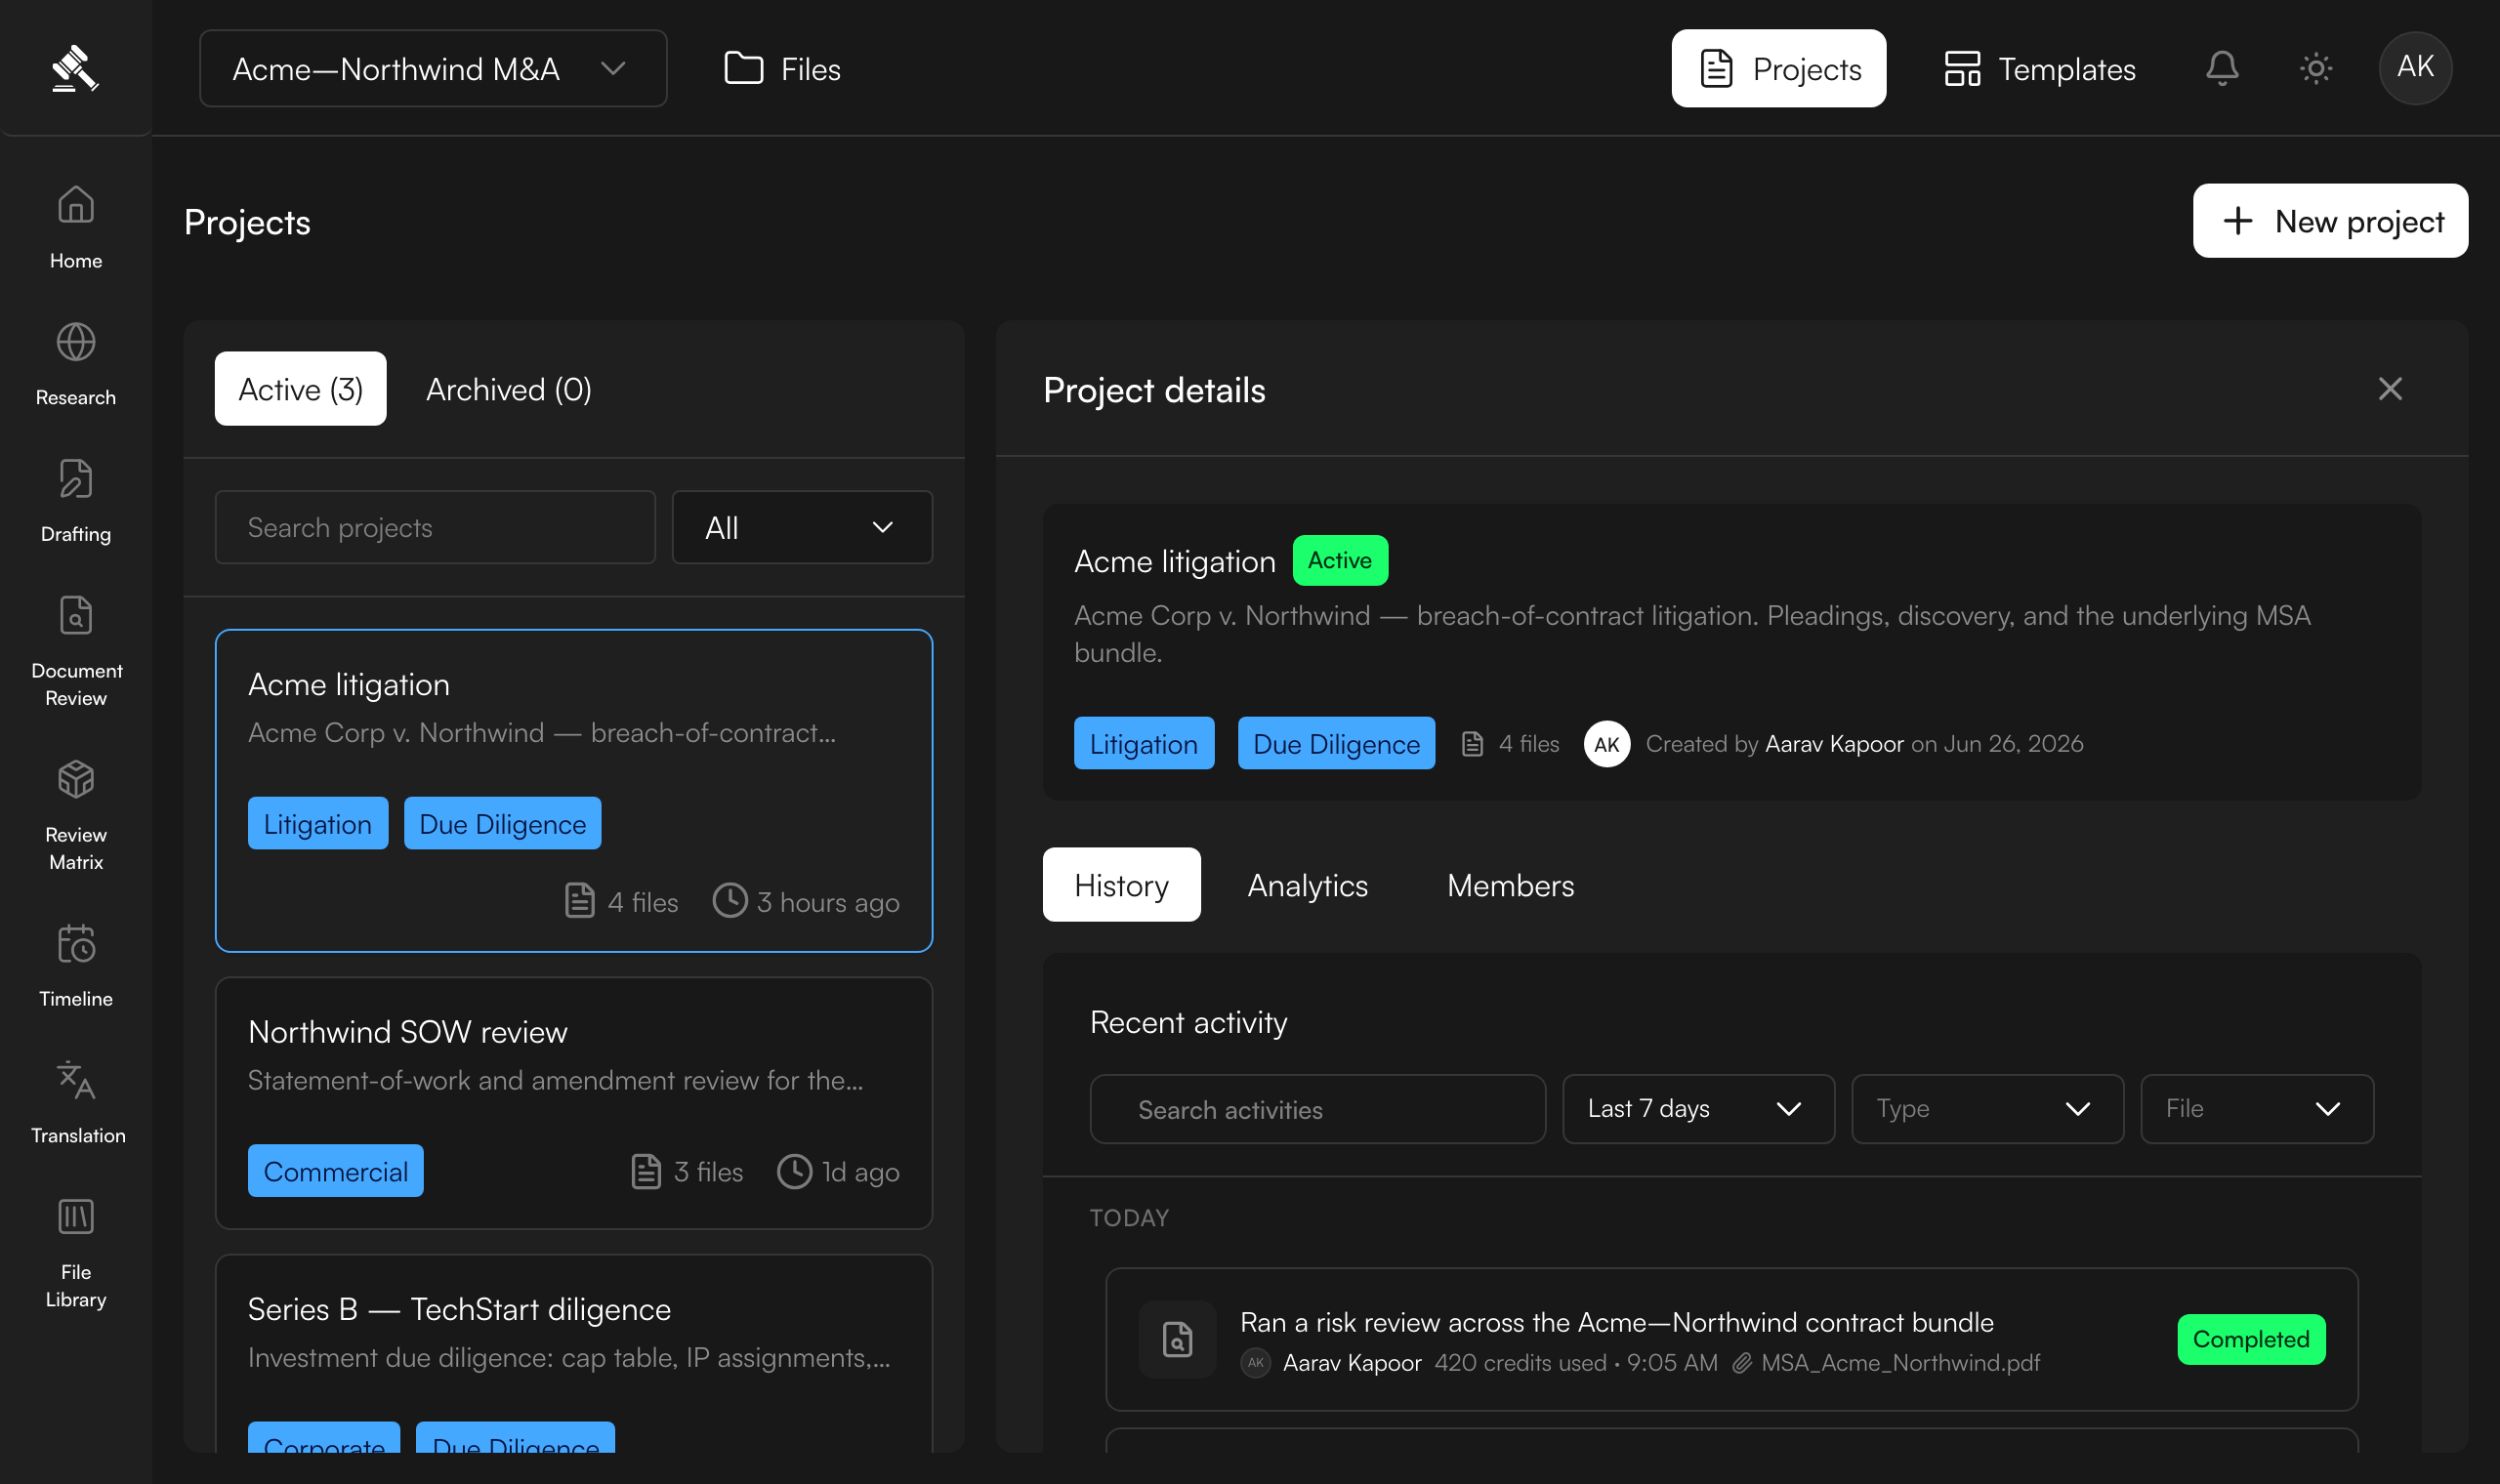Expand the Type filter dropdown

(1987, 1108)
